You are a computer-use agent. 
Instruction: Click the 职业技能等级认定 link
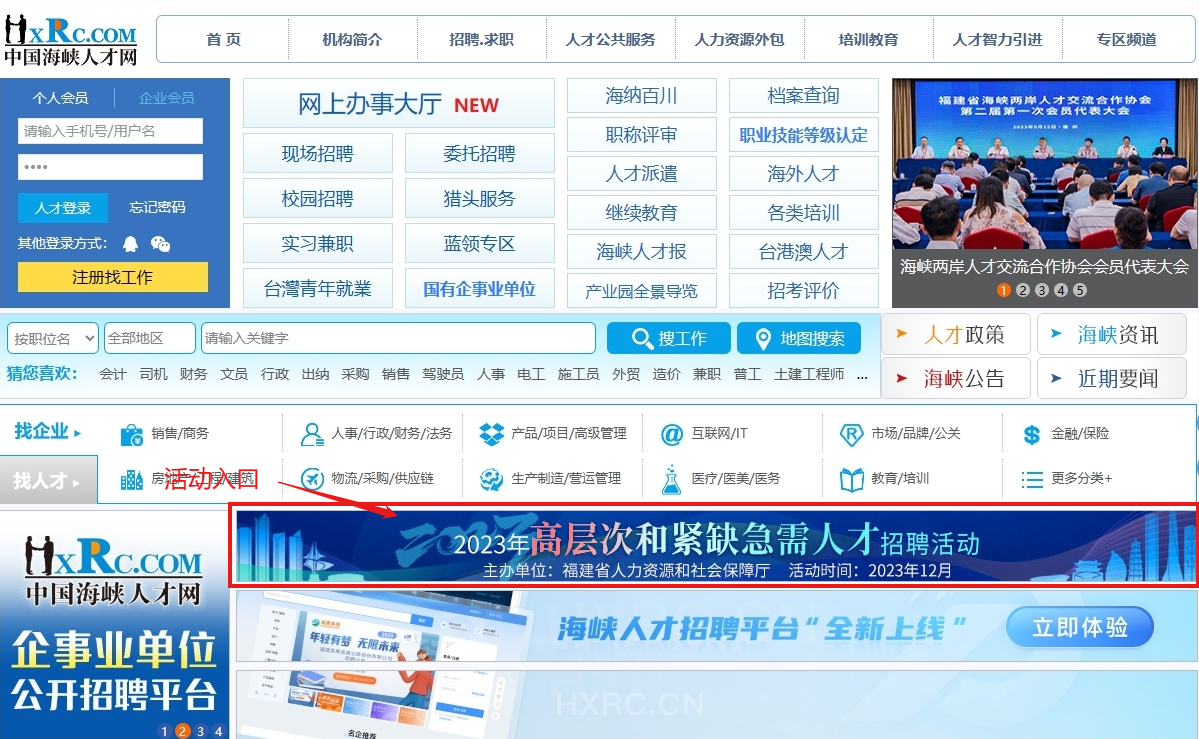(x=804, y=135)
